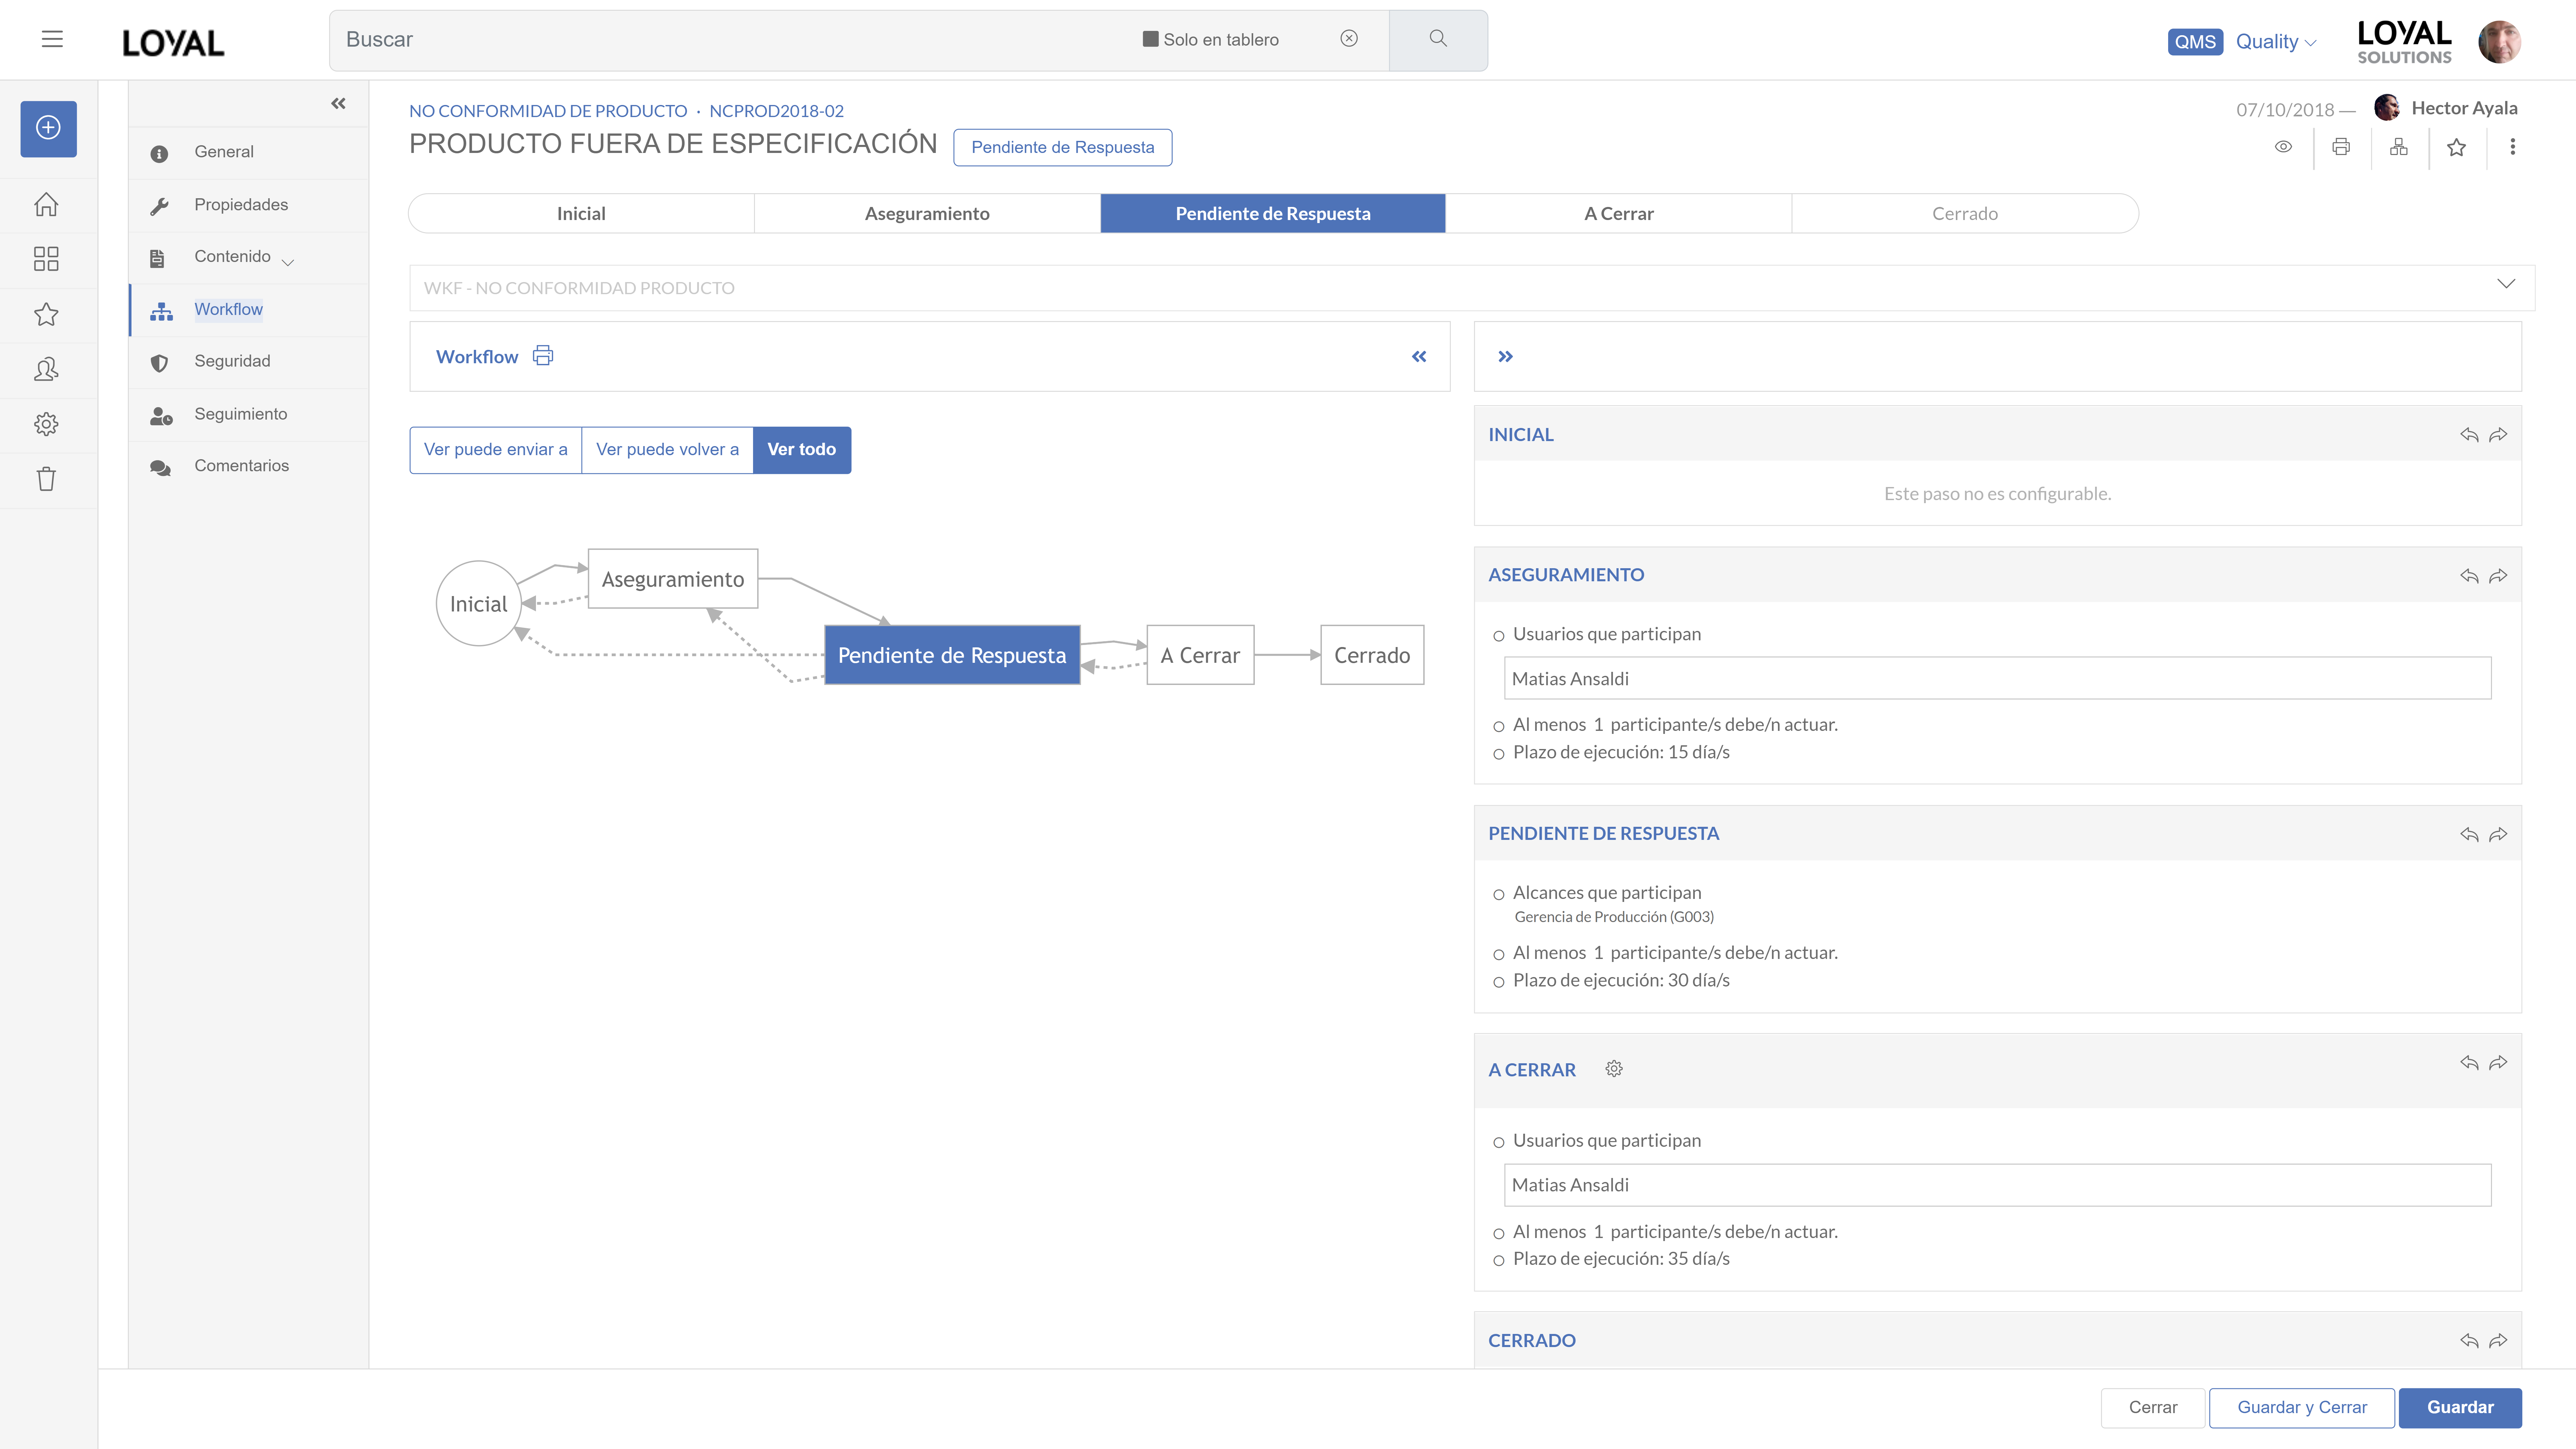Screen dimensions: 2576x1449
Task: Click inside the Buscar search field
Action: coord(700,40)
